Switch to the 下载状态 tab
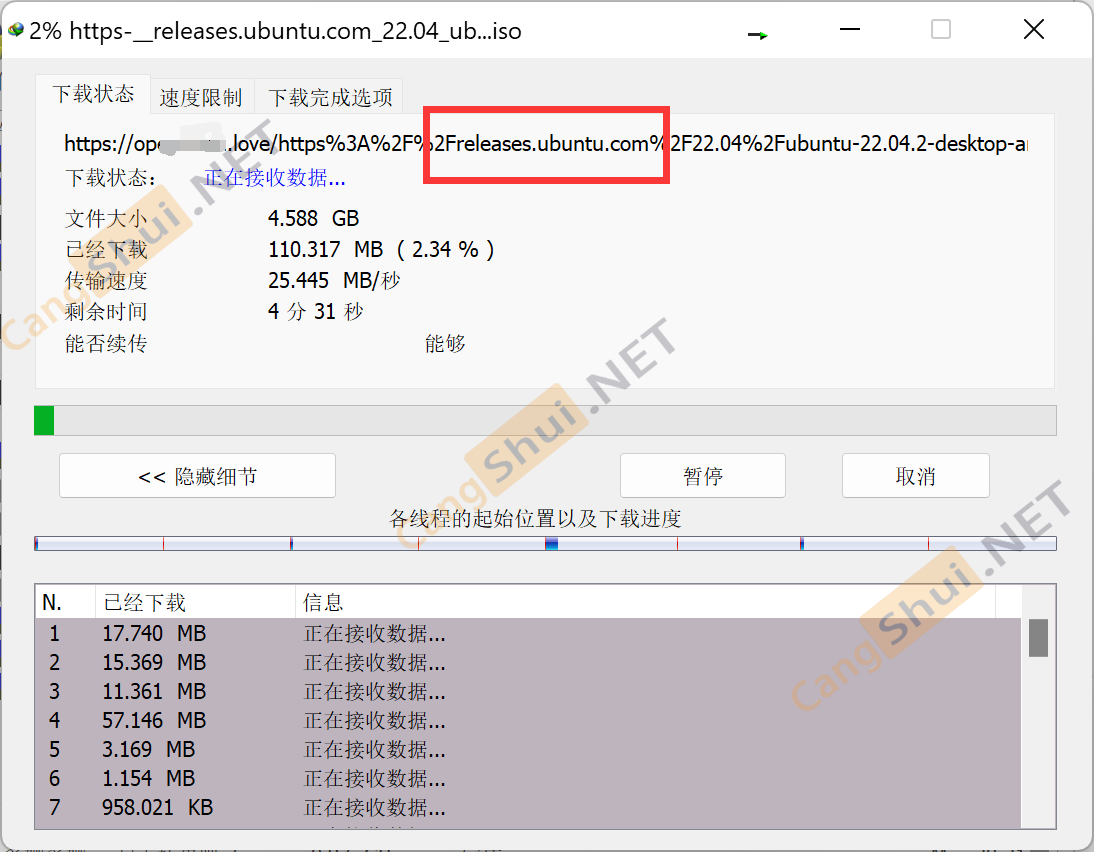Image resolution: width=1094 pixels, height=852 pixels. coord(93,95)
